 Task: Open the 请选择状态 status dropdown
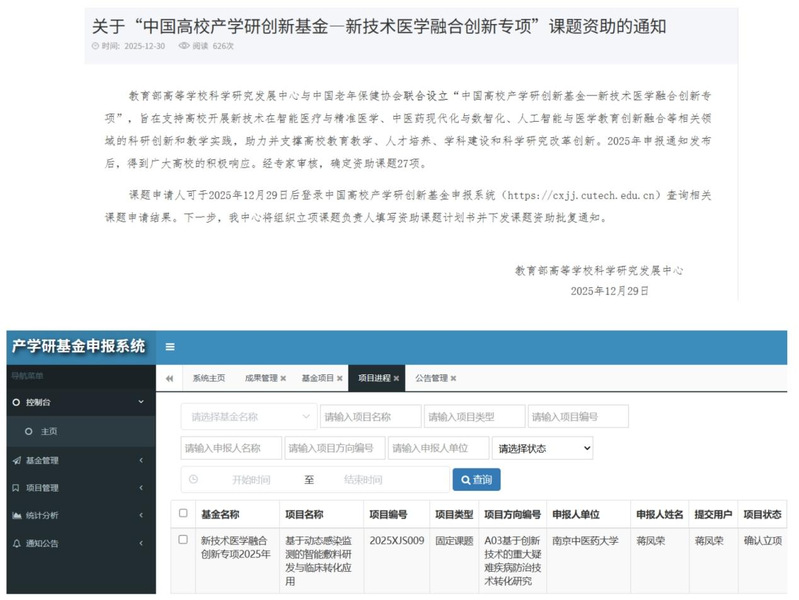[544, 448]
